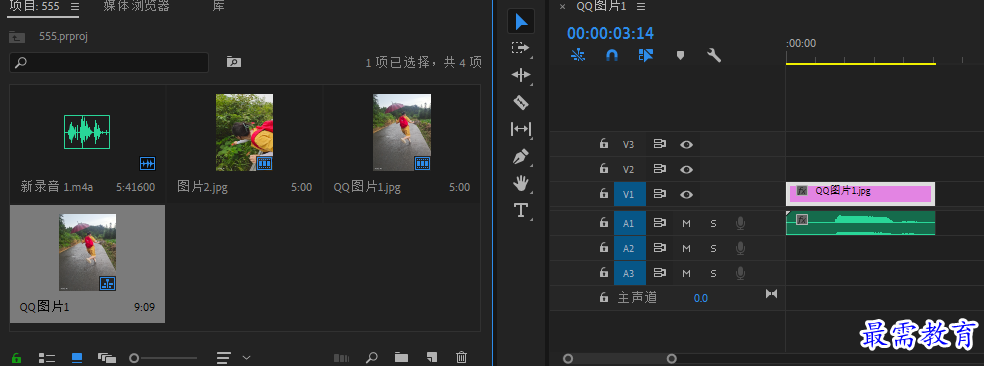This screenshot has width=984, height=366.
Task: Mute track A1
Action: point(687,223)
